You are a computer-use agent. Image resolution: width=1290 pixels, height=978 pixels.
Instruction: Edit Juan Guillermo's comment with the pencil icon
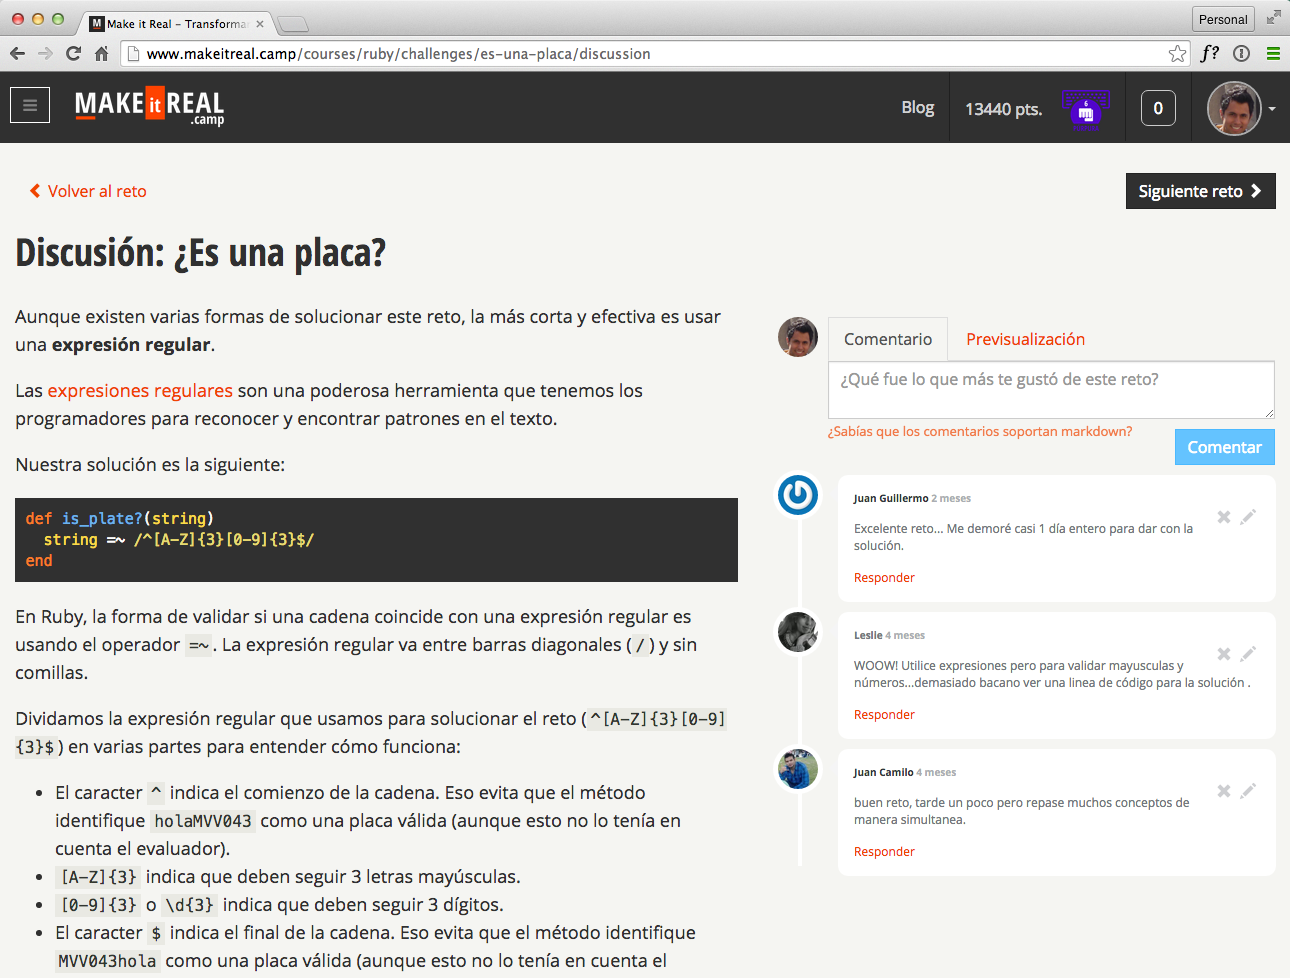(x=1248, y=516)
